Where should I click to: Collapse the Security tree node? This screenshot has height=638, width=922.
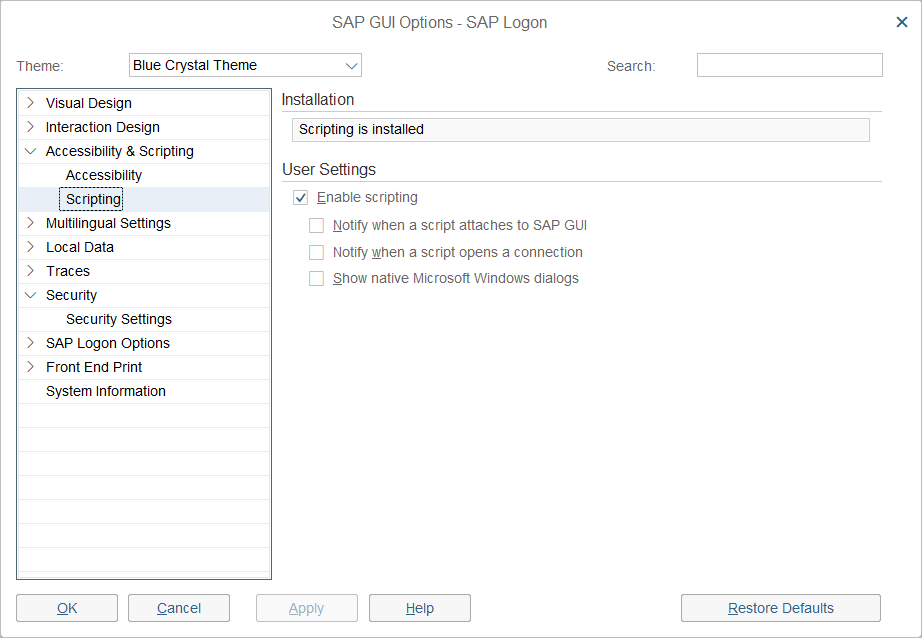(31, 295)
